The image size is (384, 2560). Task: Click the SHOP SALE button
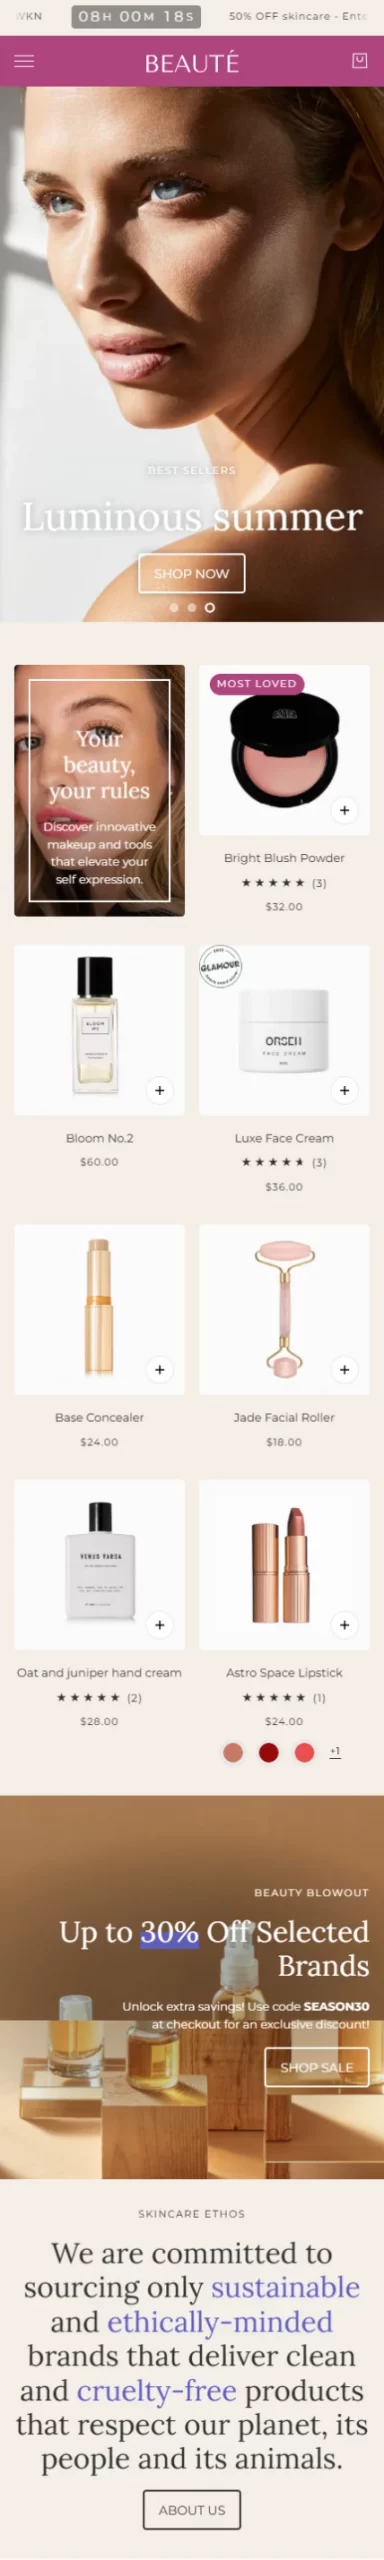click(317, 2067)
